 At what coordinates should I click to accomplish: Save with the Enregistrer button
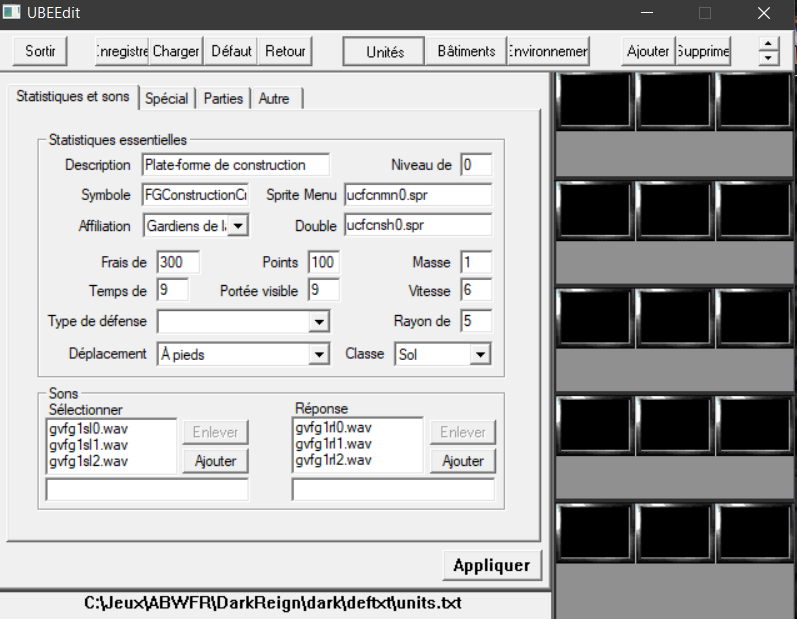[122, 51]
